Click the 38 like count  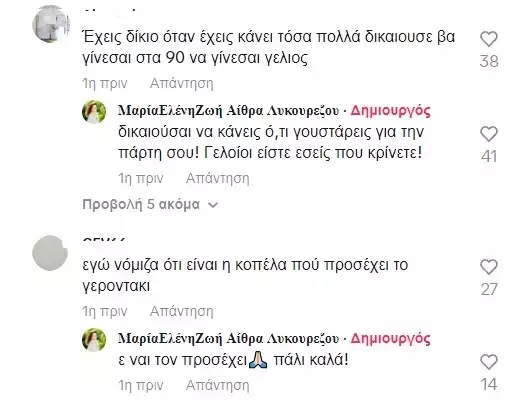[489, 61]
